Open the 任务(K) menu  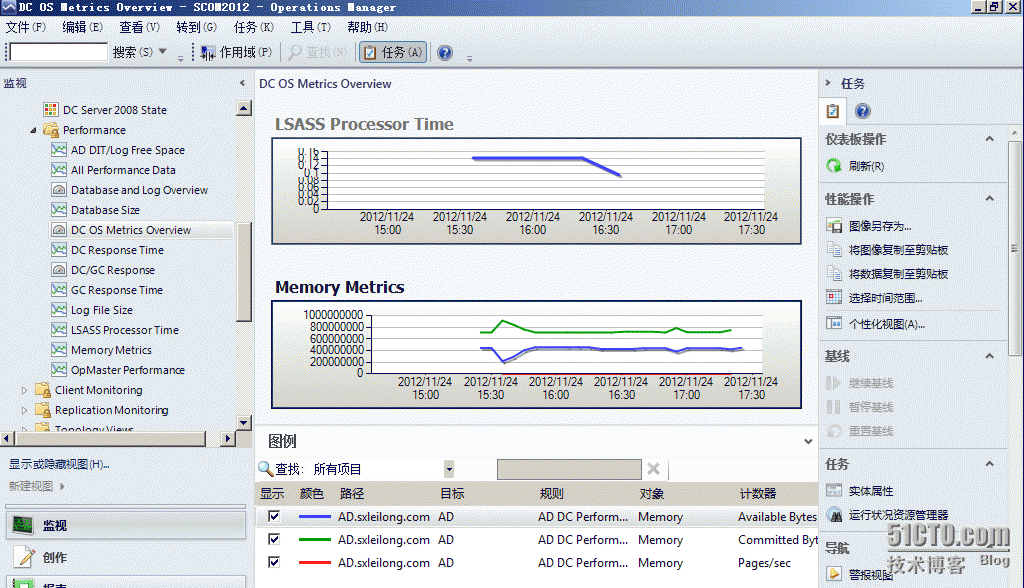coord(253,27)
